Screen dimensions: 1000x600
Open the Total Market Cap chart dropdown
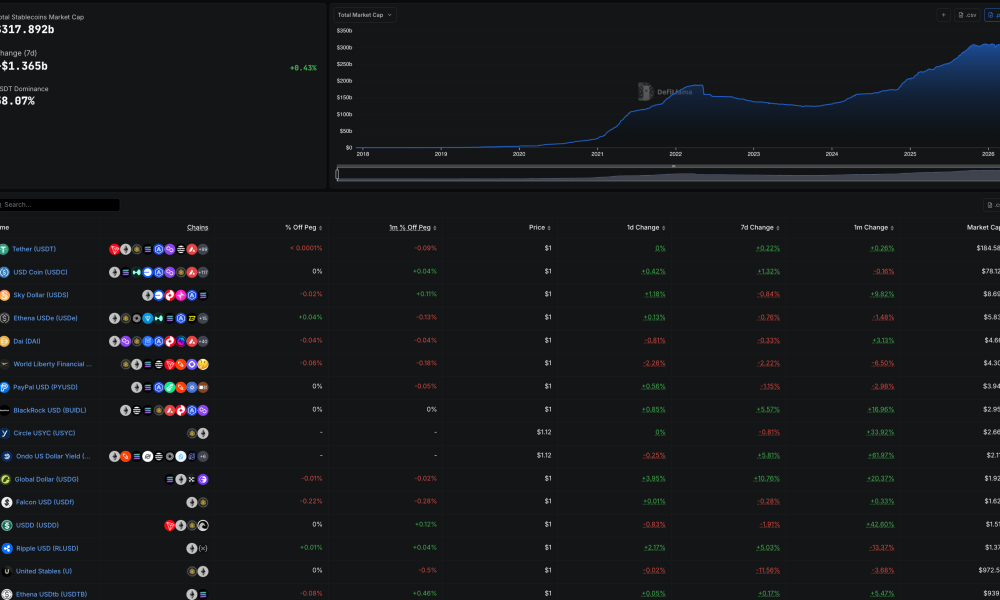364,14
